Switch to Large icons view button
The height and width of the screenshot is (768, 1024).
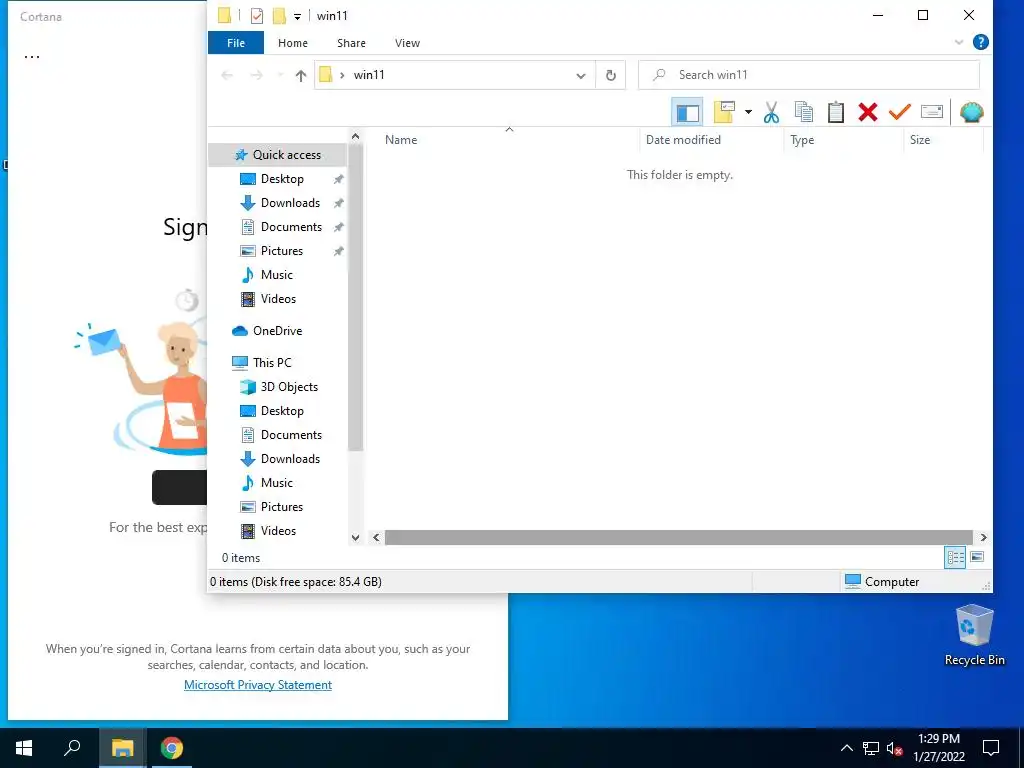977,558
